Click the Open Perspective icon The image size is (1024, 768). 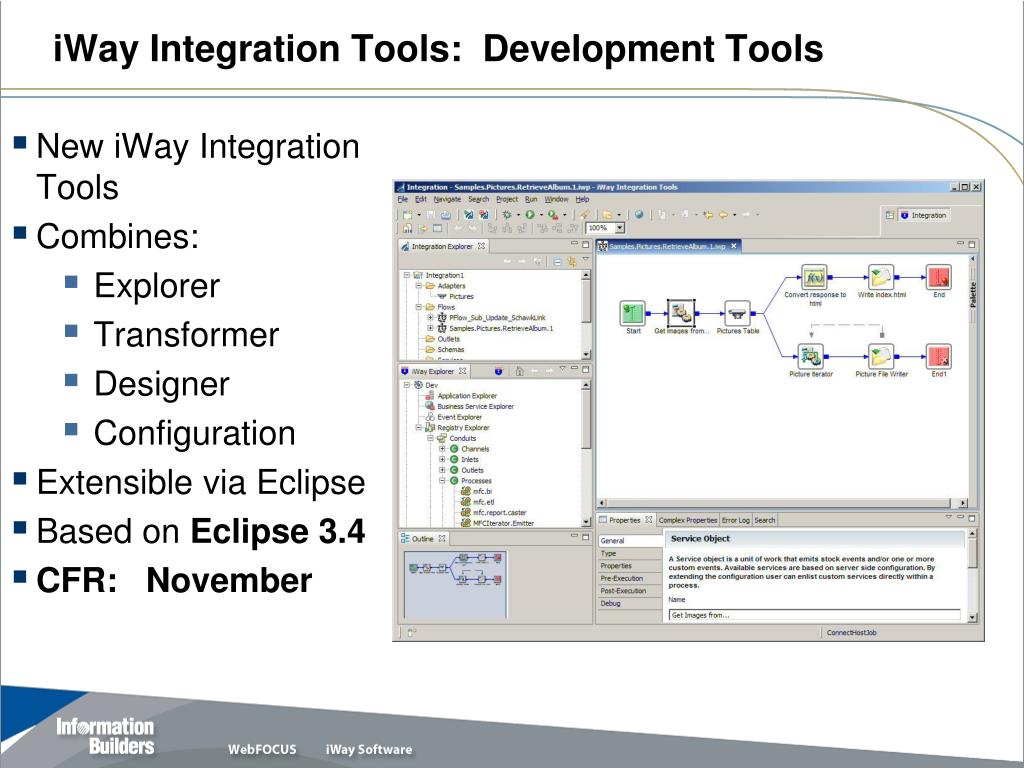coord(889,215)
